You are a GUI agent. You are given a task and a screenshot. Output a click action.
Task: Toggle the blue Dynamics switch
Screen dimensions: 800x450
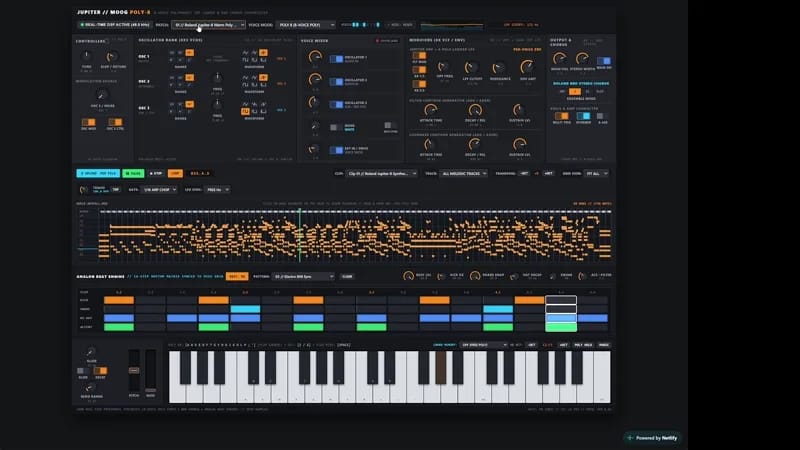tap(583, 116)
